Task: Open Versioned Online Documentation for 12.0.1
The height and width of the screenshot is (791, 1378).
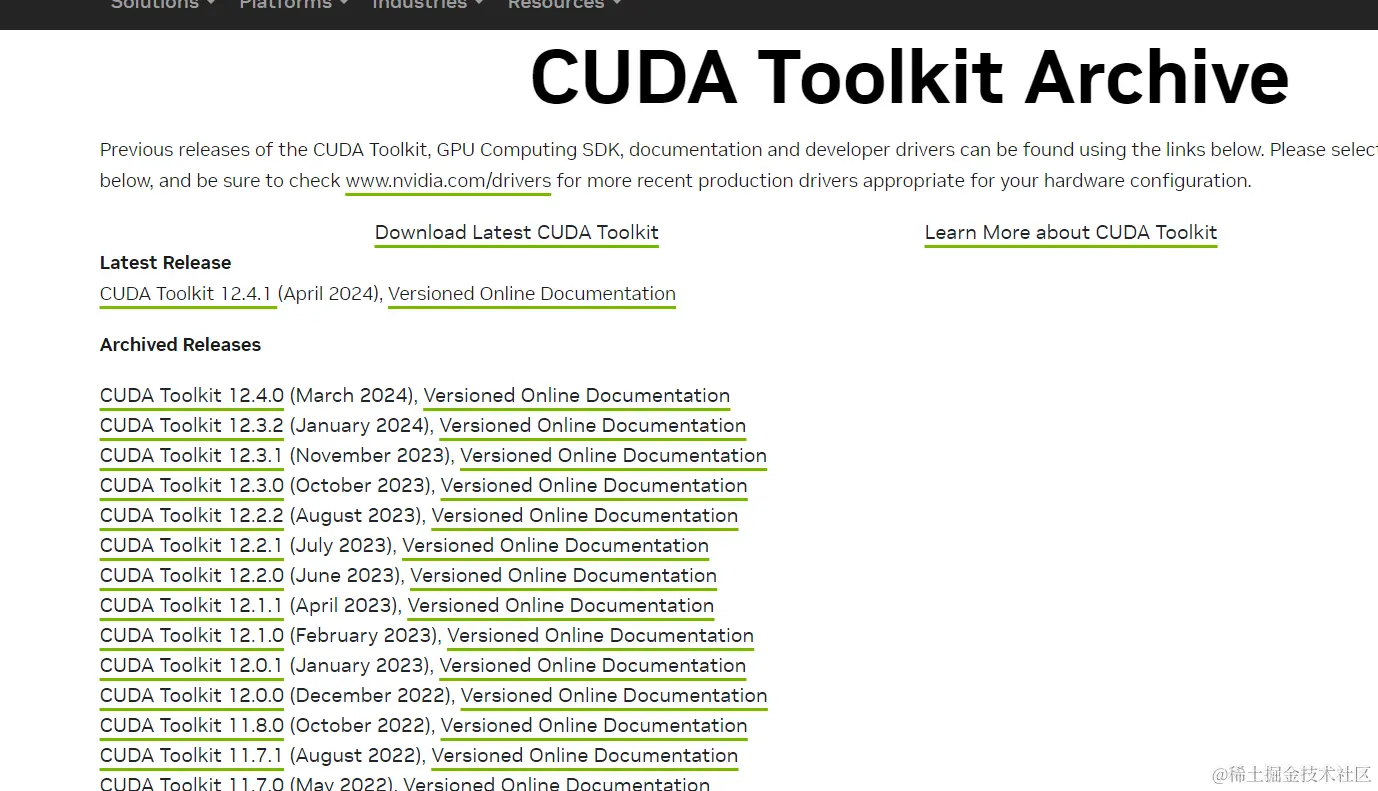Action: tap(593, 666)
